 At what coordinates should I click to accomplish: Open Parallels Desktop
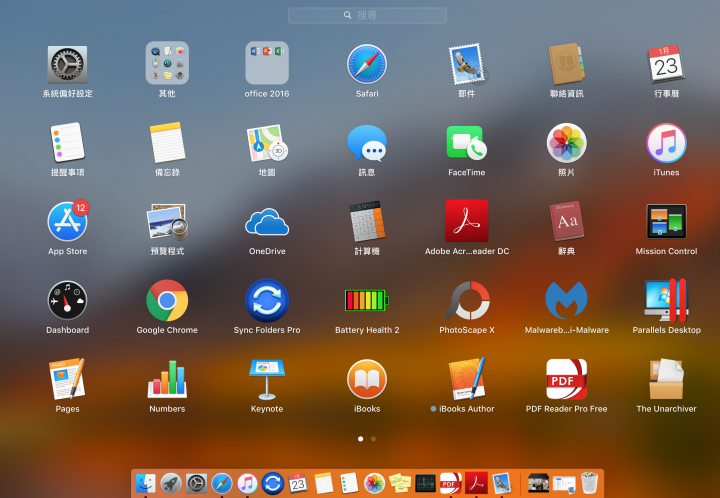point(666,301)
